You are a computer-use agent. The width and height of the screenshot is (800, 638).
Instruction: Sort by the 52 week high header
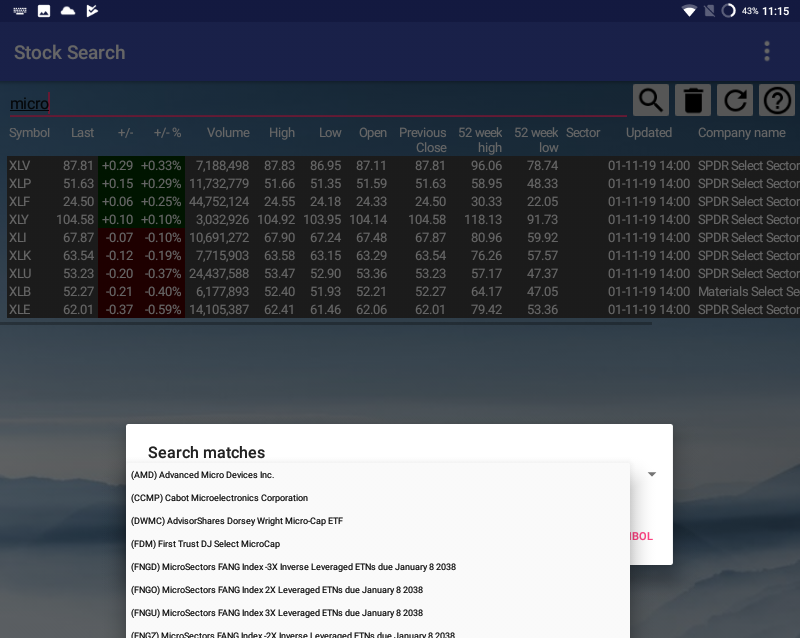[480, 140]
